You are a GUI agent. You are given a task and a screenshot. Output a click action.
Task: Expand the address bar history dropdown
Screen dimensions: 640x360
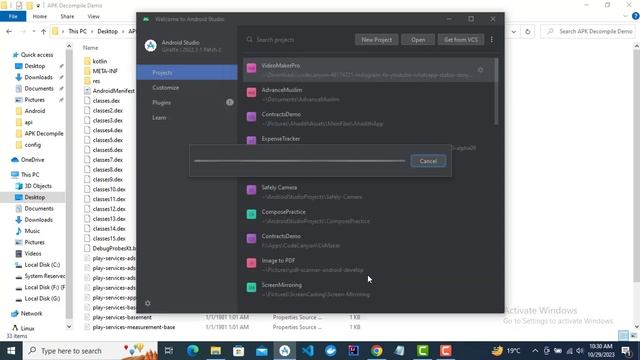[514, 31]
